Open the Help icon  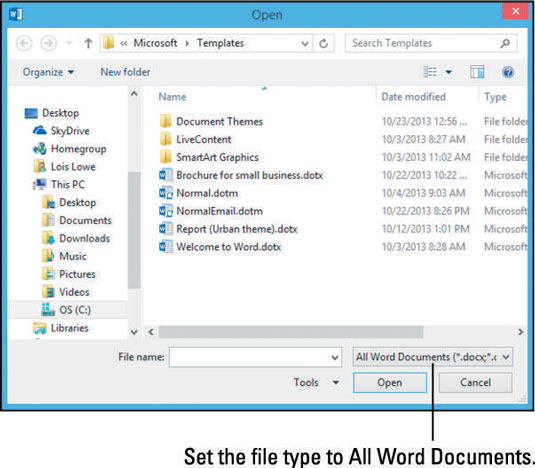point(508,72)
